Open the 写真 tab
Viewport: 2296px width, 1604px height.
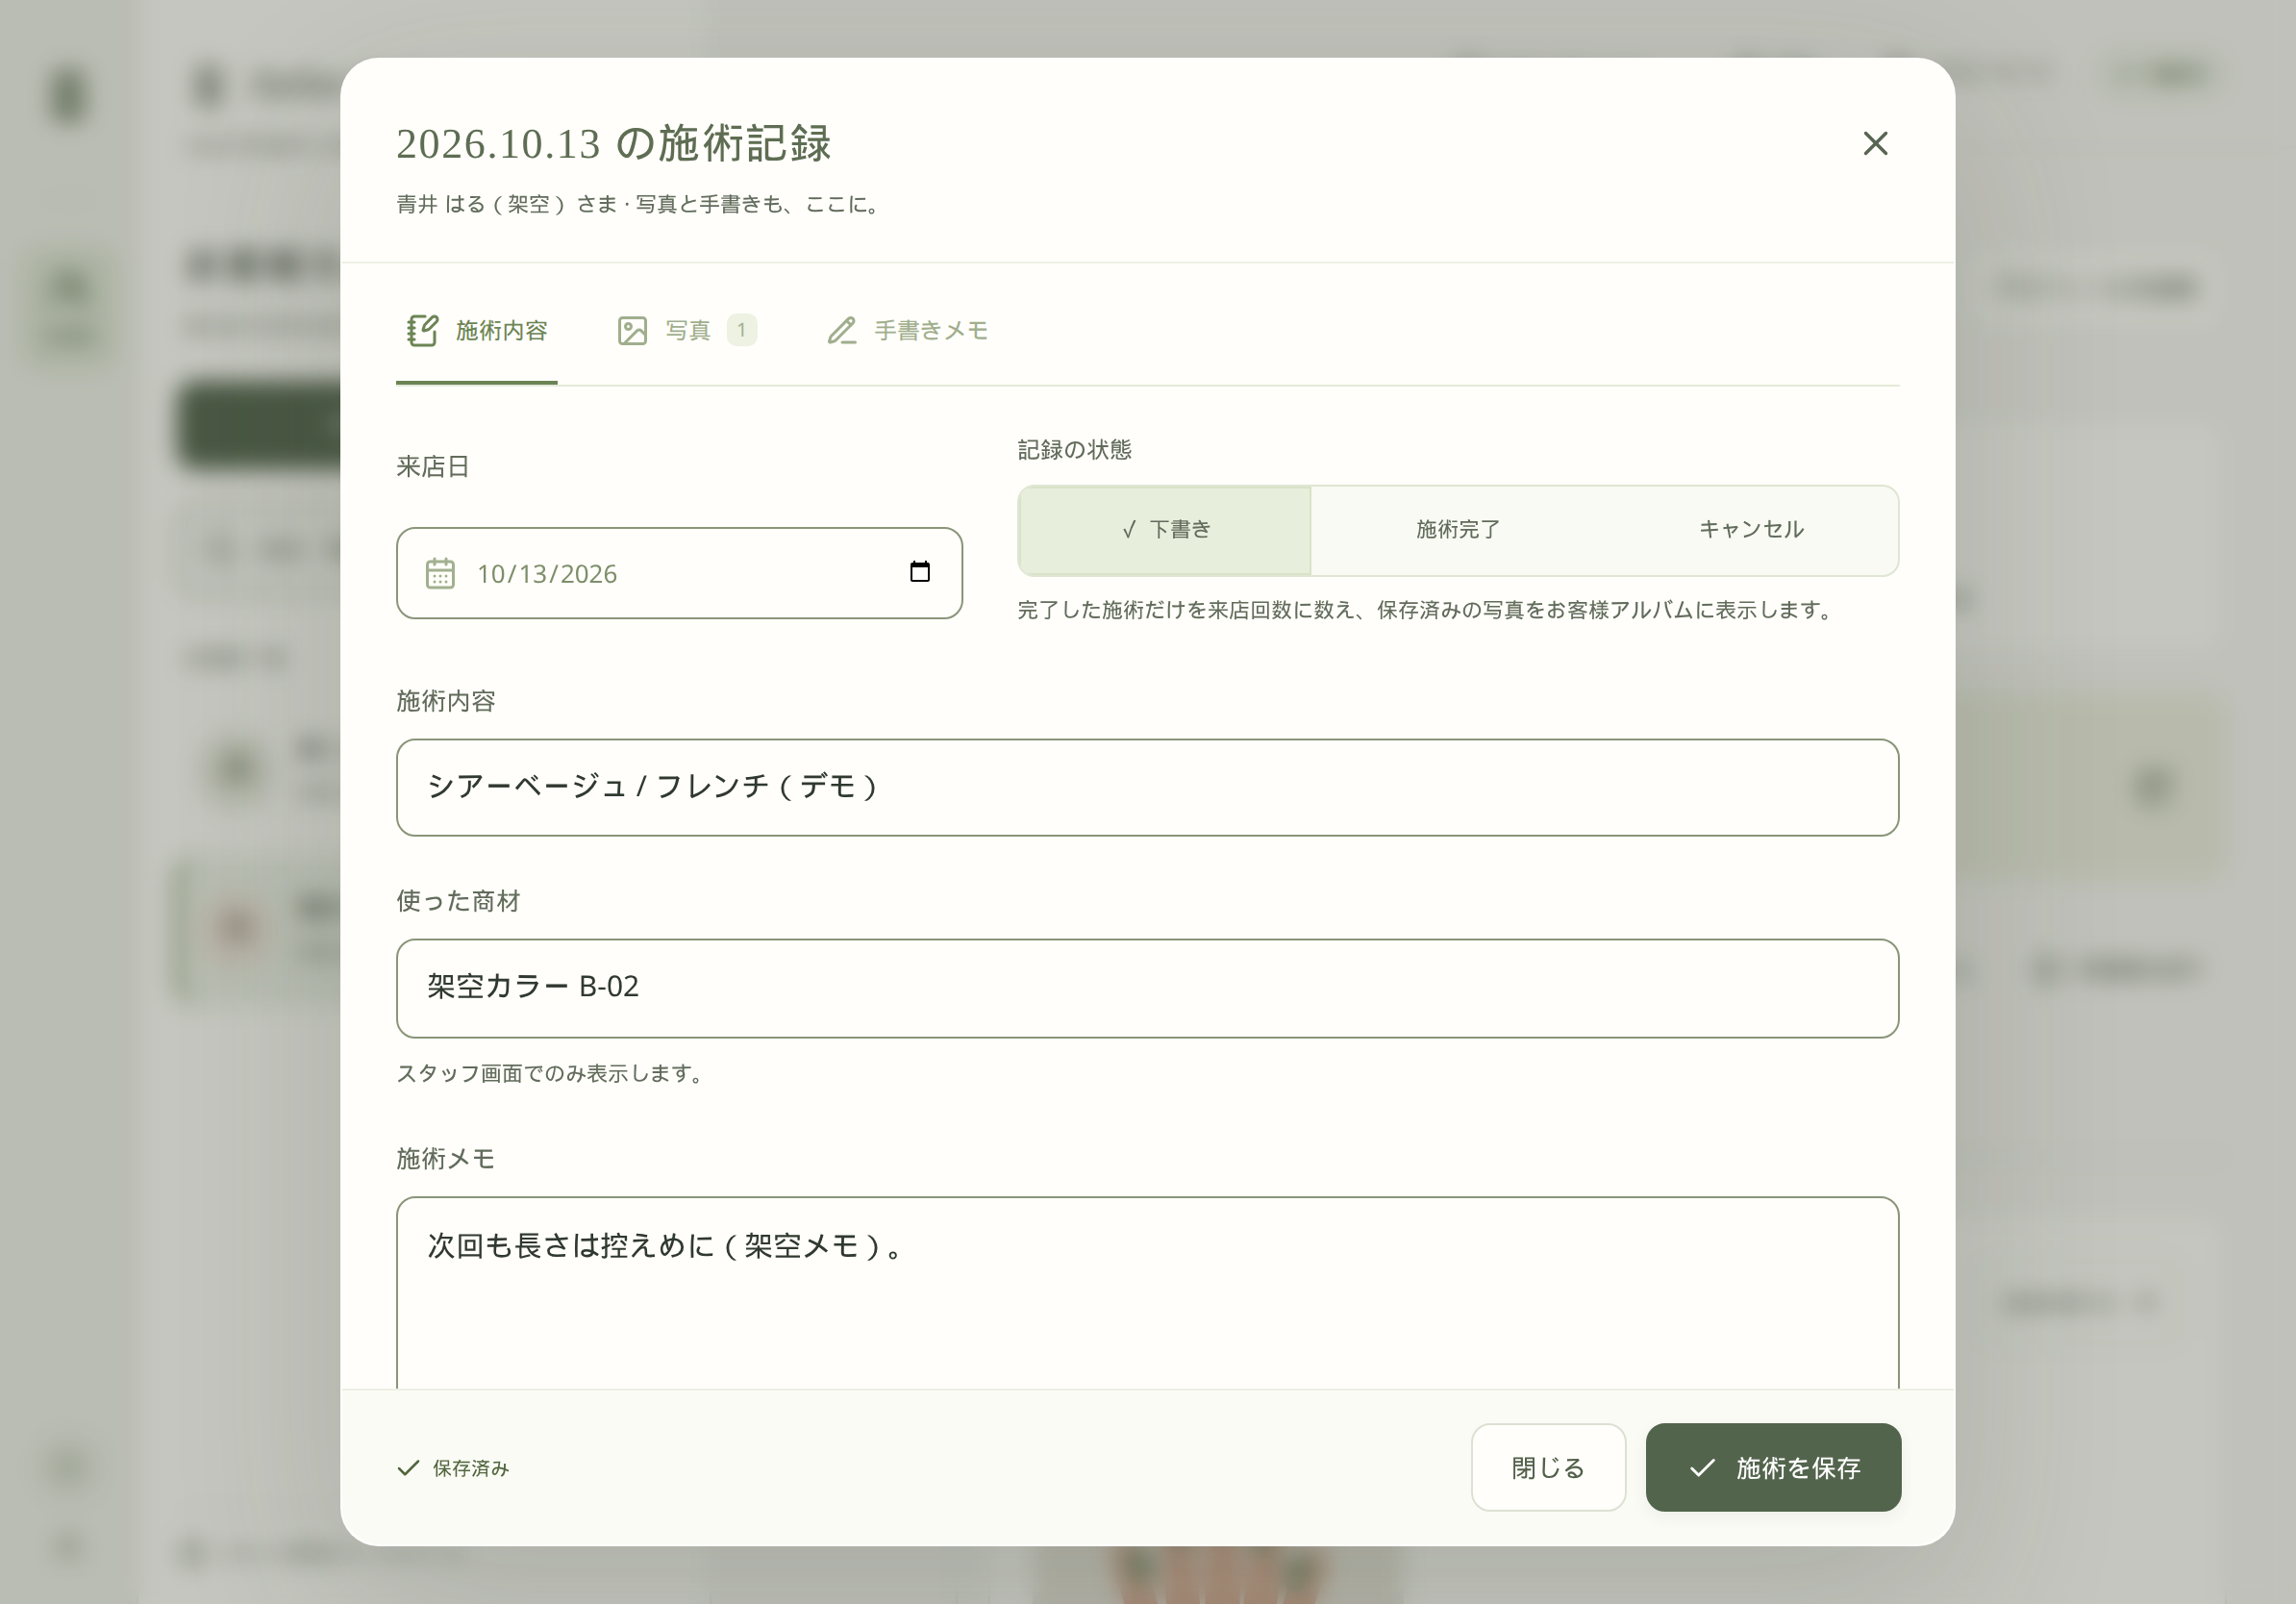point(688,331)
